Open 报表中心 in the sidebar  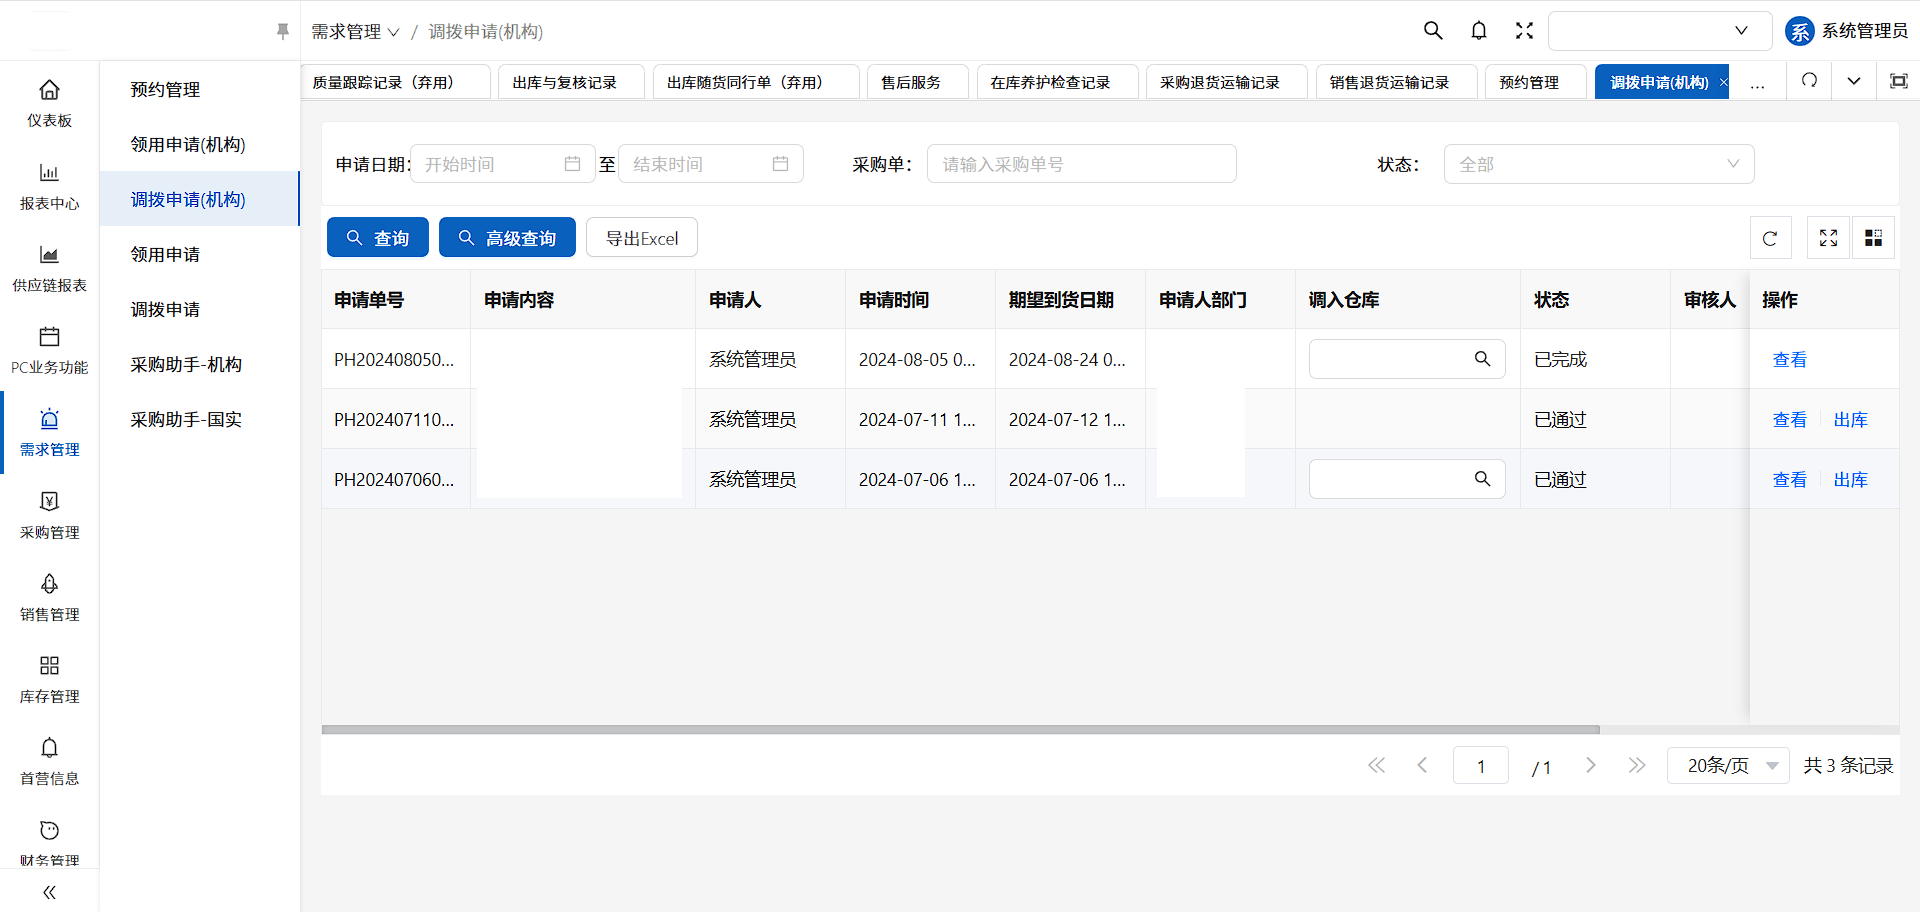point(49,186)
